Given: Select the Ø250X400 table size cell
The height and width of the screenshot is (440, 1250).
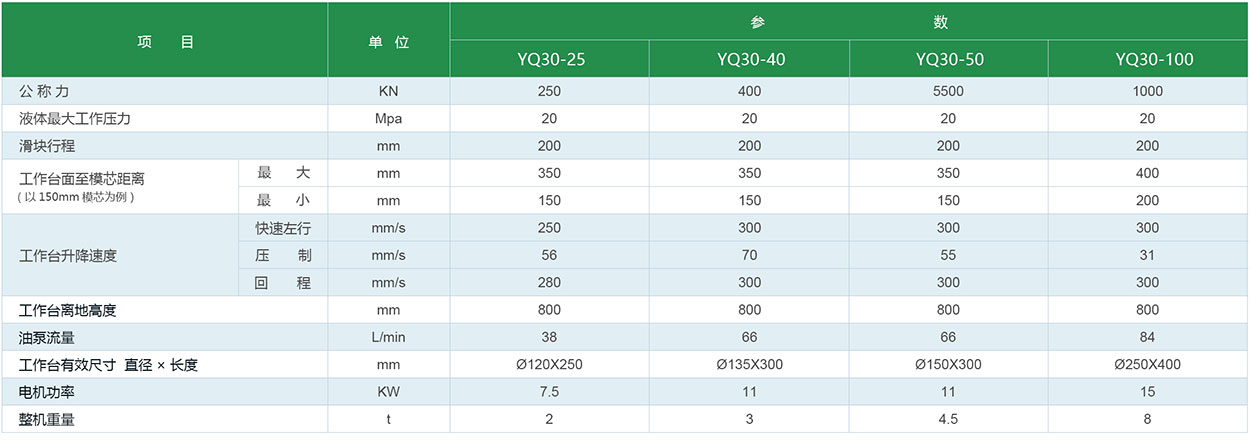Looking at the screenshot, I should [x=1148, y=365].
